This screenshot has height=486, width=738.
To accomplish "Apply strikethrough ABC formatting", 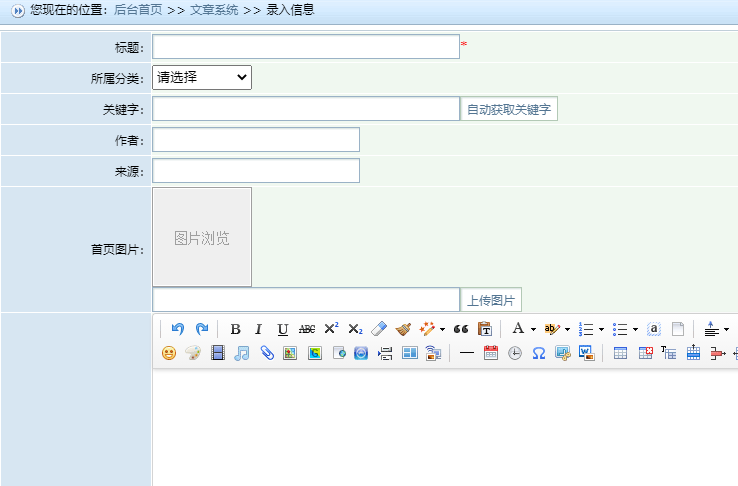I will point(307,329).
